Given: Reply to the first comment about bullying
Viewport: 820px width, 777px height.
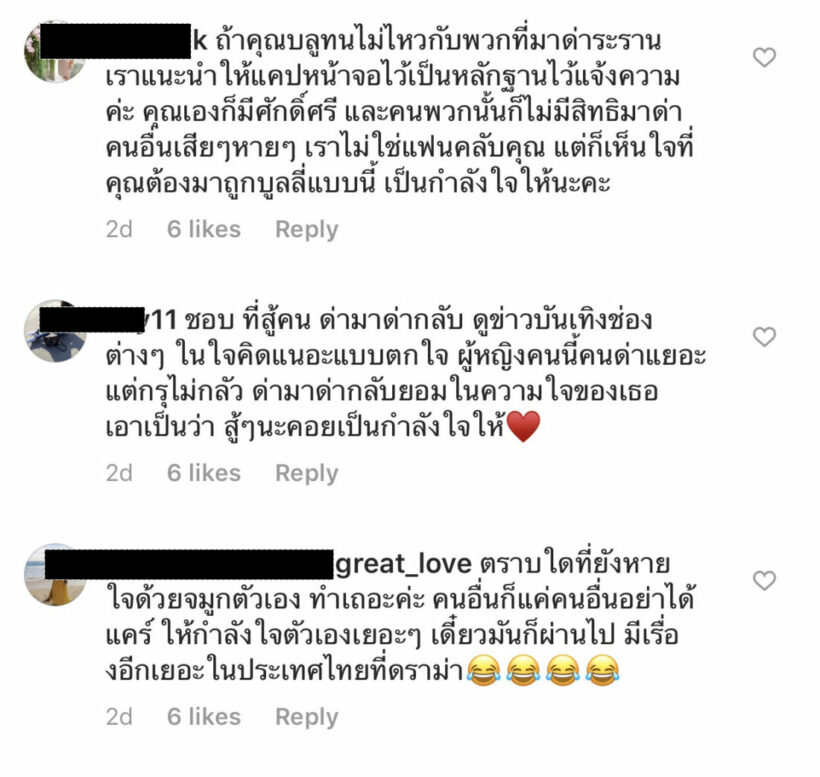Looking at the screenshot, I should click(x=306, y=230).
